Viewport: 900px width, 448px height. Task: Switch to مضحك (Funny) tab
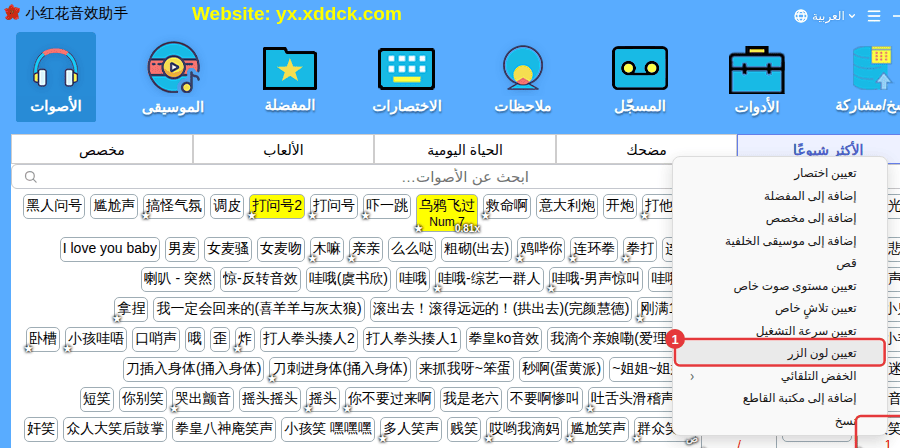[x=646, y=150]
